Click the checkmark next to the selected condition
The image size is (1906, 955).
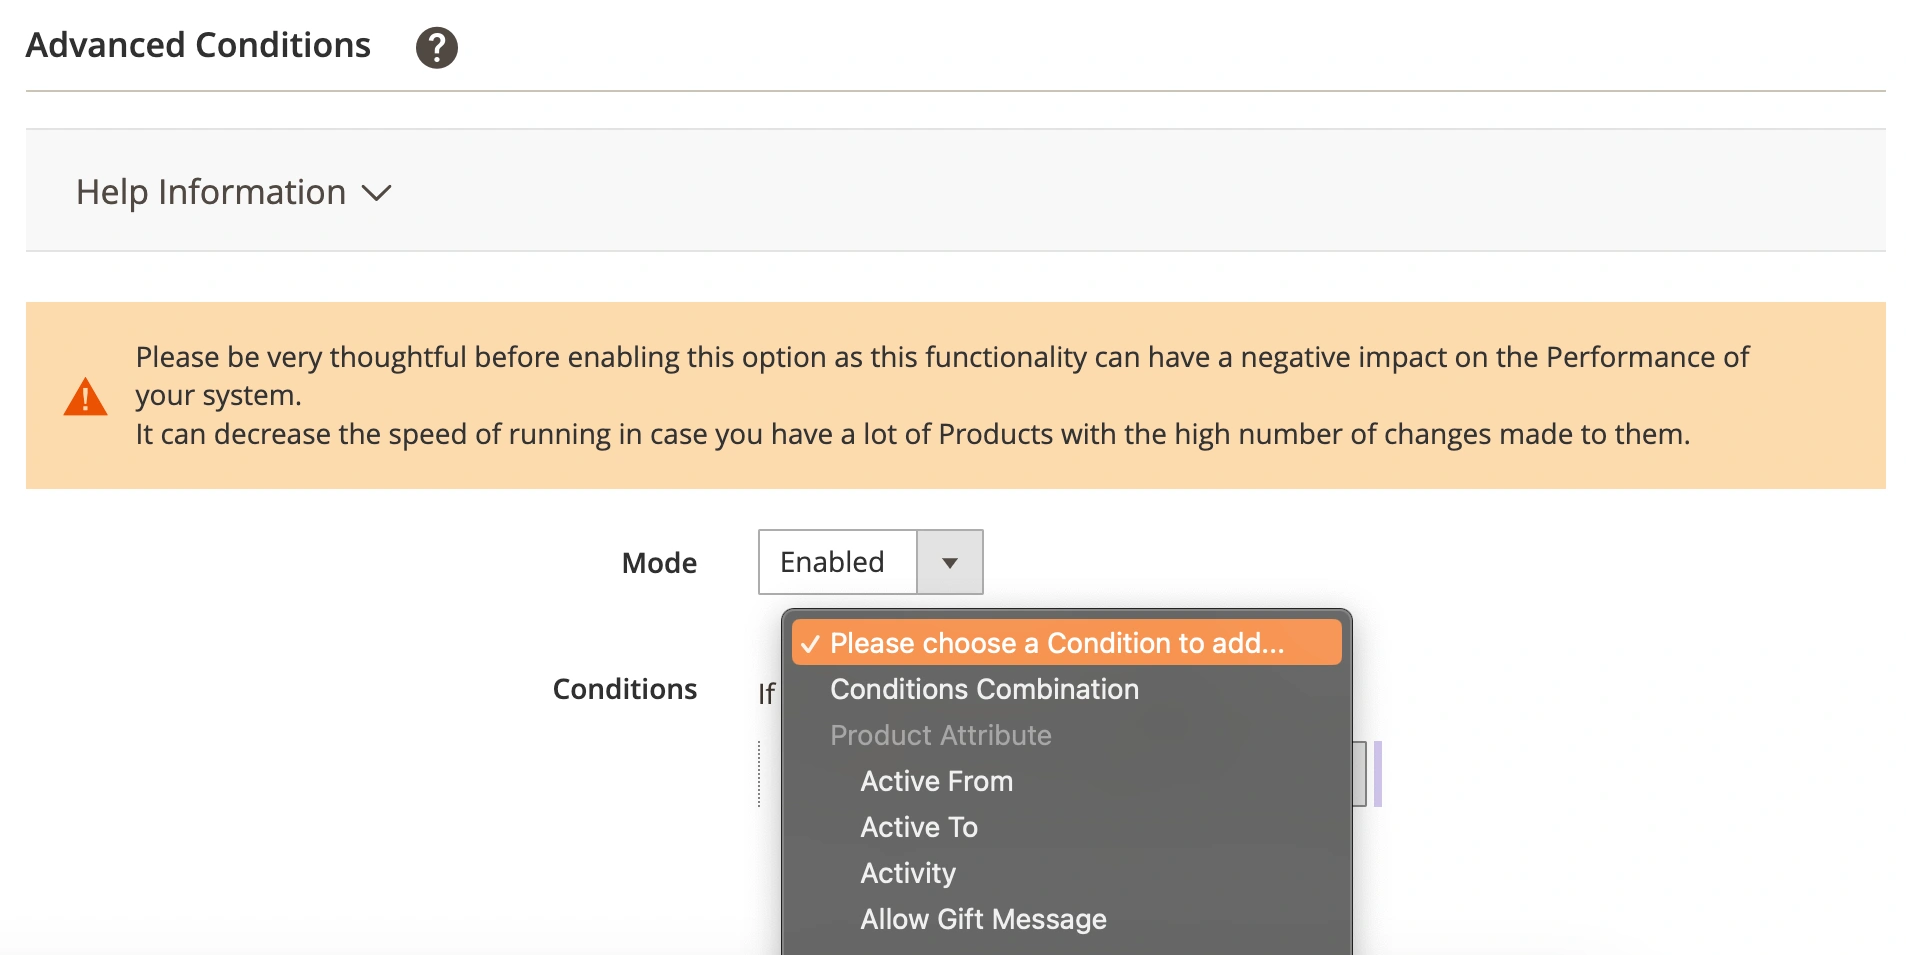click(x=812, y=643)
